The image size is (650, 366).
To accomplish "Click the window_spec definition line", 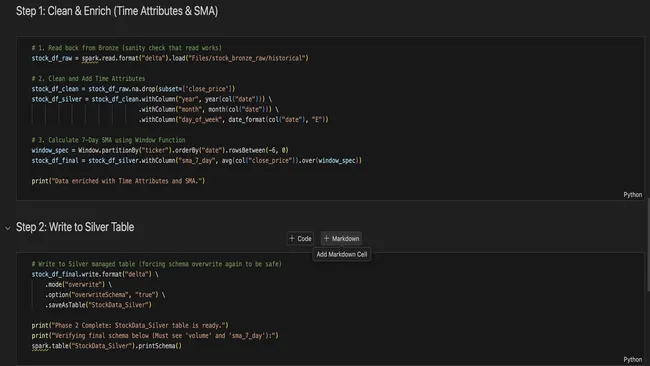I will point(160,150).
